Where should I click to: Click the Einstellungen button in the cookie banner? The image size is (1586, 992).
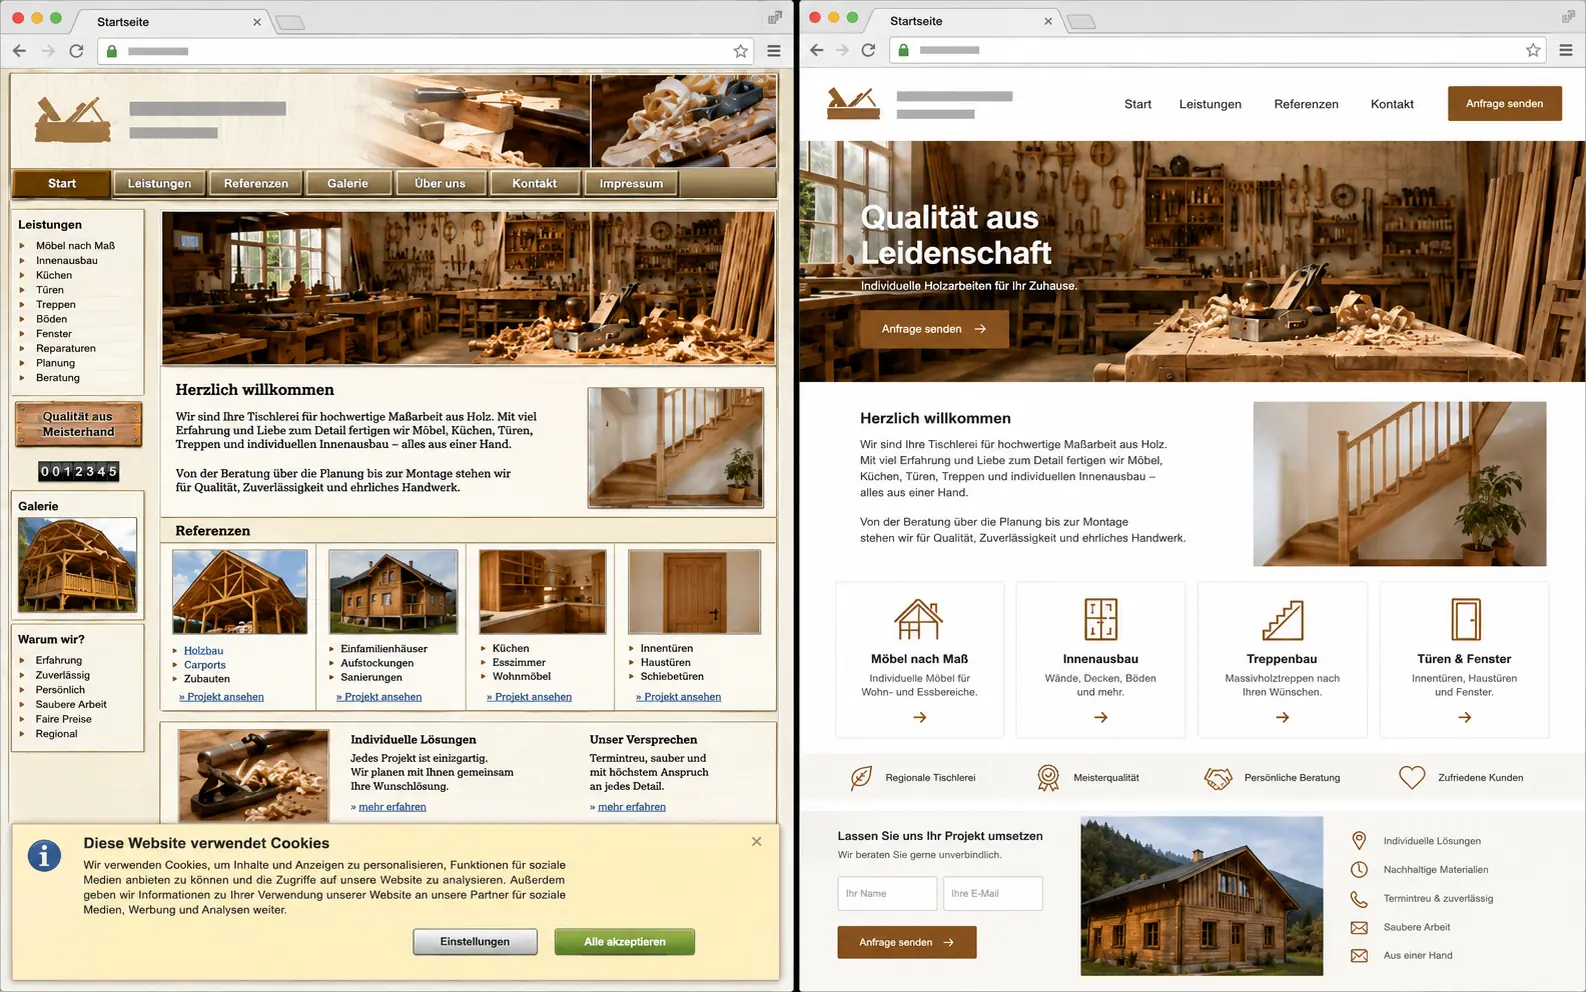point(475,942)
